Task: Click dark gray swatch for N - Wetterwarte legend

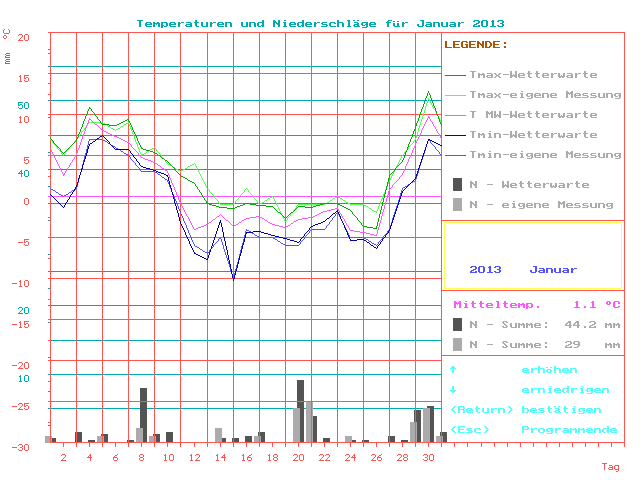Action: [458, 185]
